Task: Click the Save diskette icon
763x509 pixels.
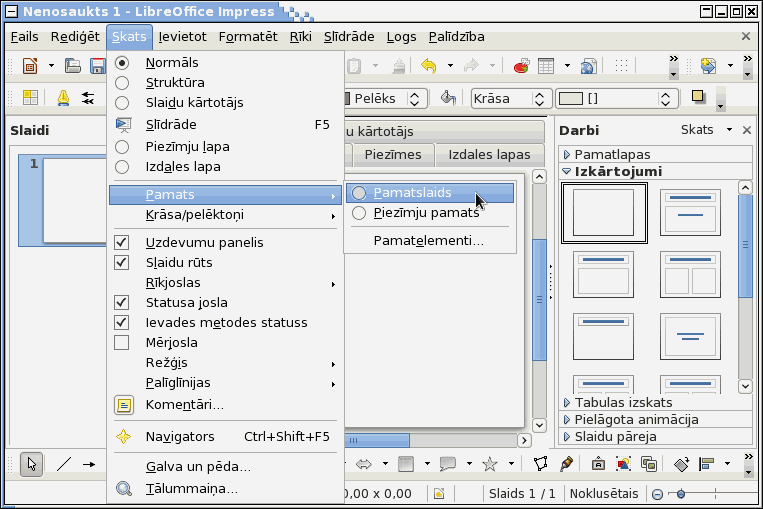Action: pos(98,66)
